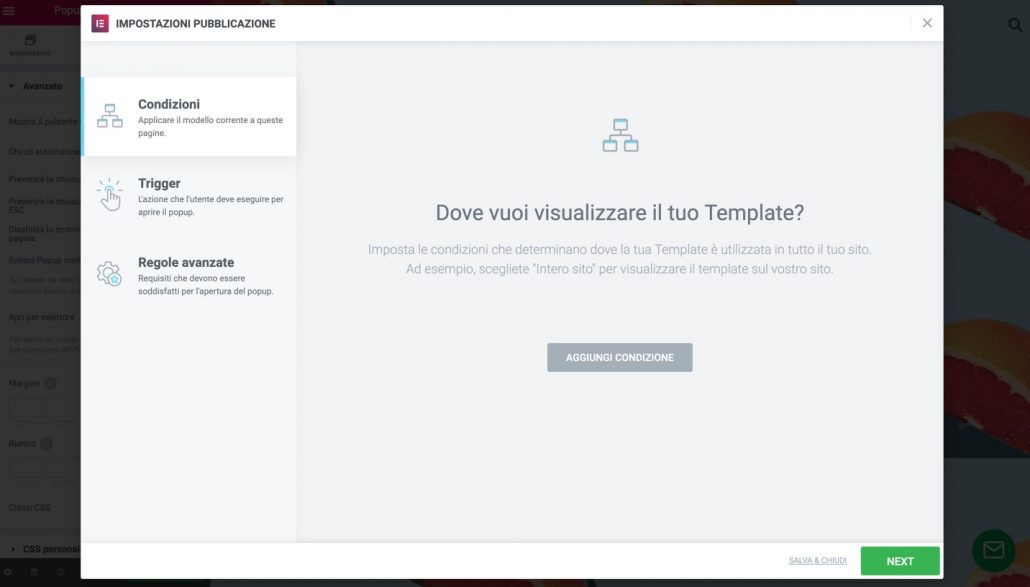Click the Condizioni sitemap icon
The height and width of the screenshot is (587, 1030).
[110, 115]
